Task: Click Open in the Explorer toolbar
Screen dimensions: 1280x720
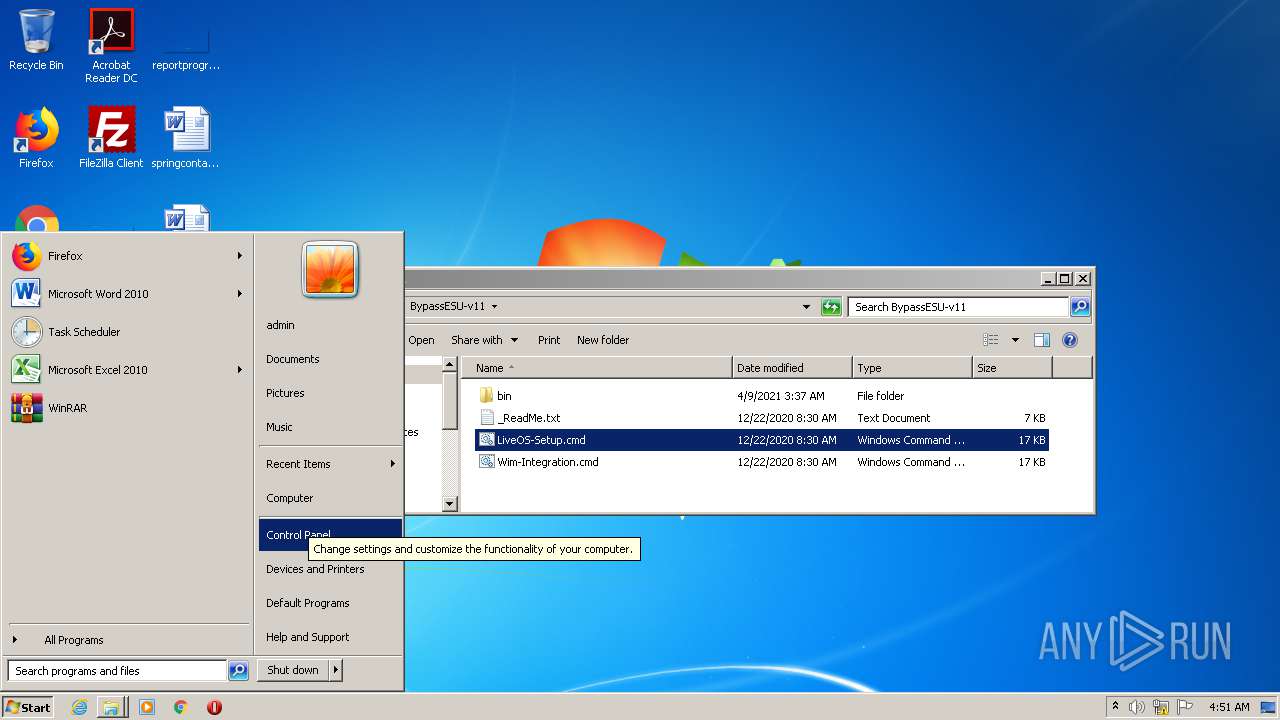Action: click(421, 340)
